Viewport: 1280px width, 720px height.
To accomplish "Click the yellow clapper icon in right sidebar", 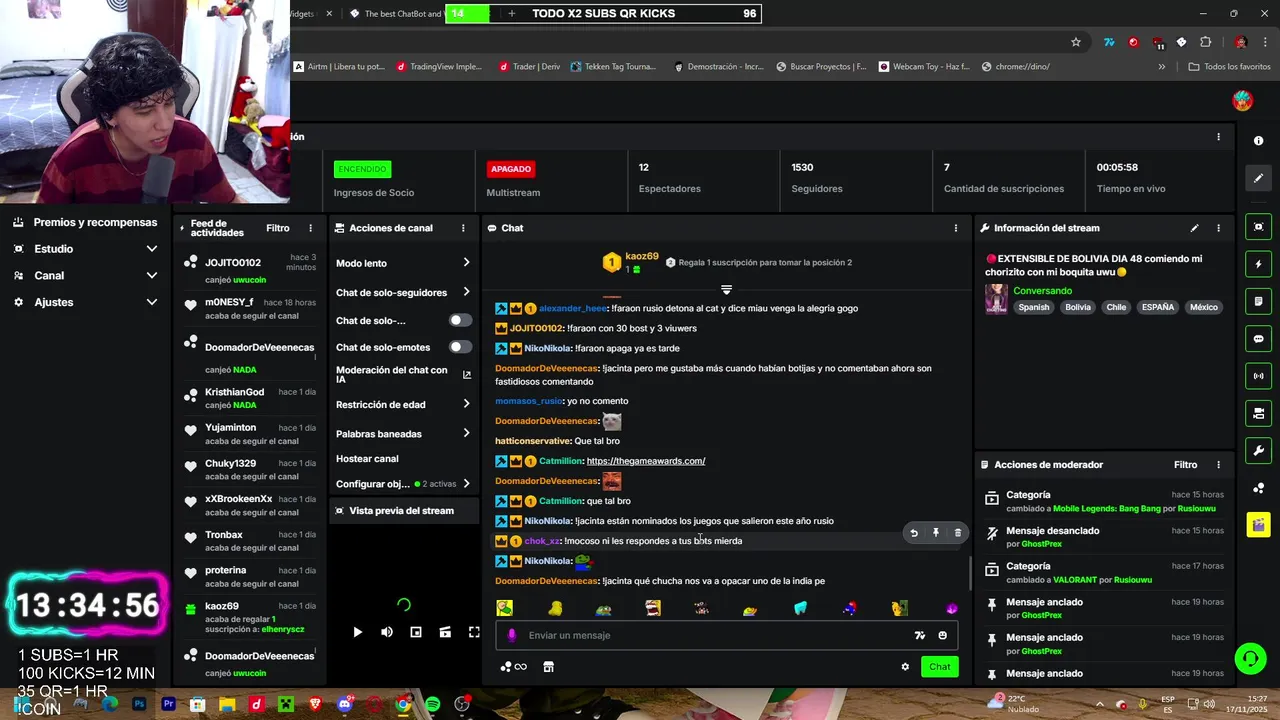I will pyautogui.click(x=1259, y=524).
